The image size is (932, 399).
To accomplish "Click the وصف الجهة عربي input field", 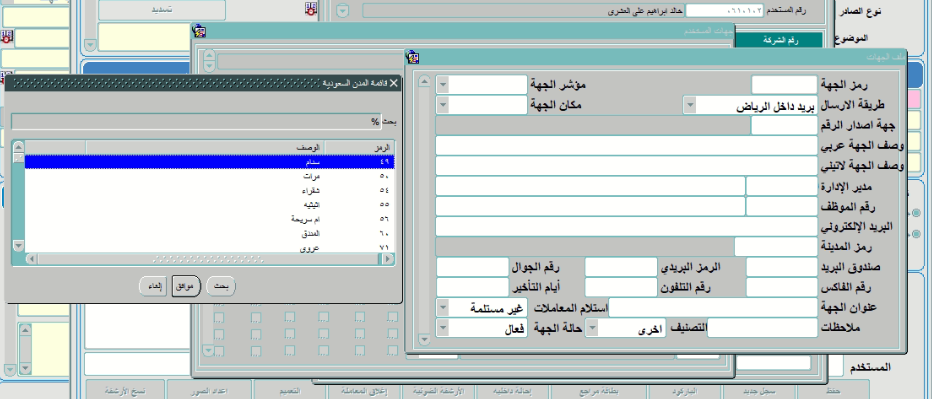I will (x=626, y=146).
